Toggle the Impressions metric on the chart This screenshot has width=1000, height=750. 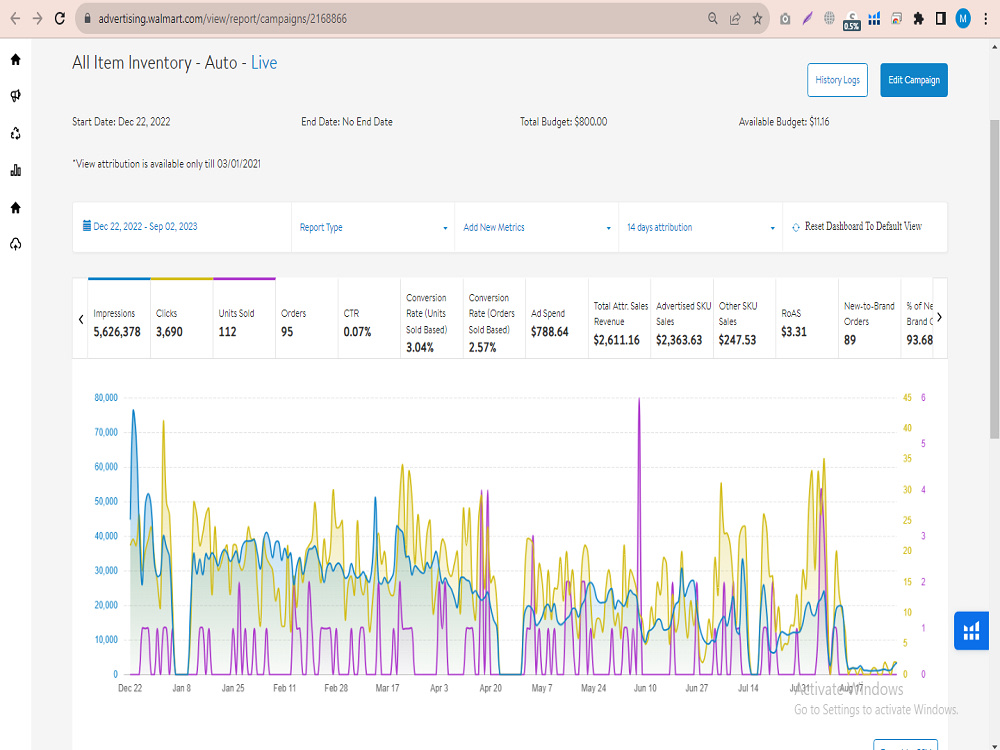click(119, 318)
